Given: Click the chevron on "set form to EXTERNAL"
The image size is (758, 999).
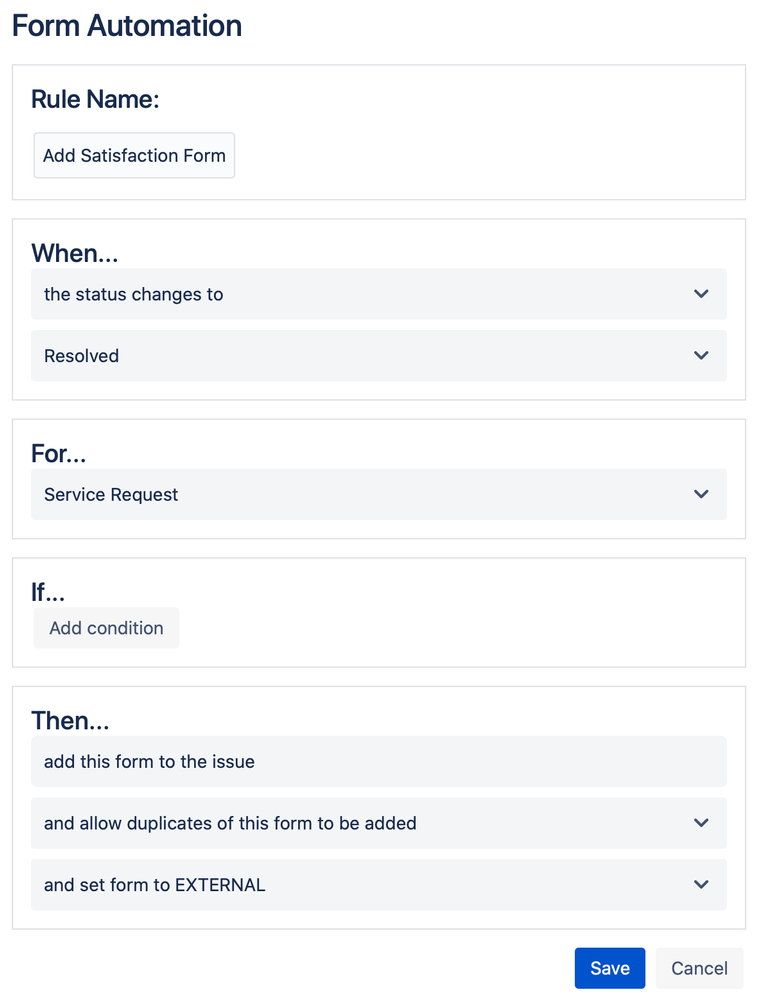Looking at the screenshot, I should pos(701,885).
